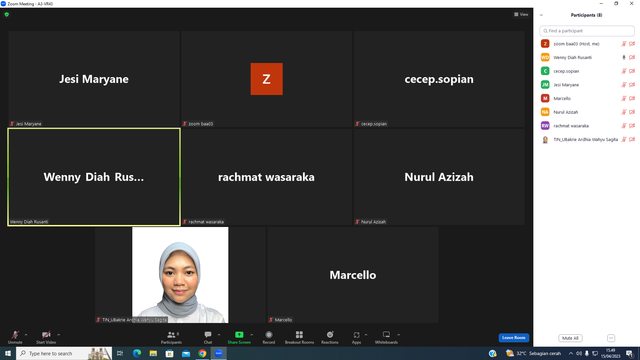Unmute the microphone in the Zoom toolbar

(x=15, y=337)
